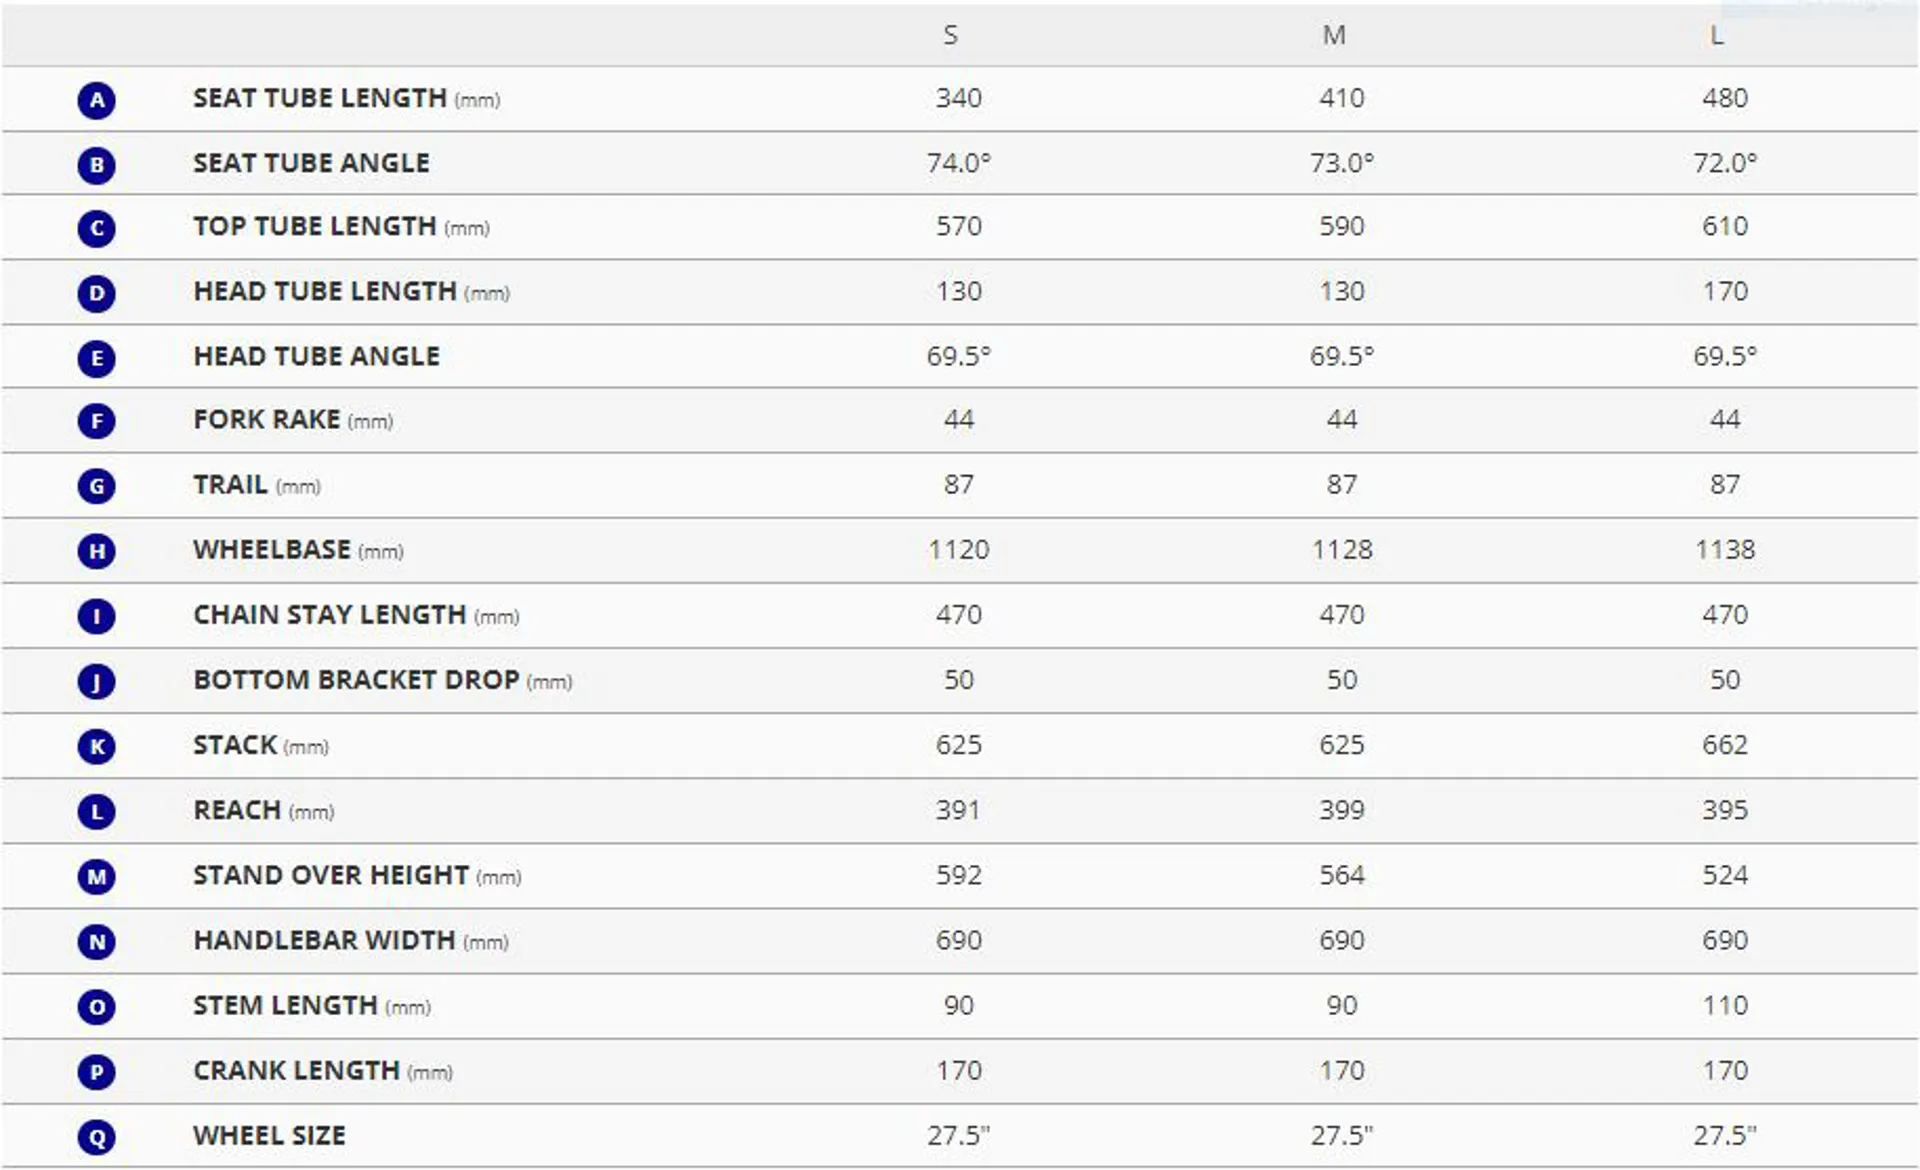Select the H icon for Wheelbase

tap(96, 551)
